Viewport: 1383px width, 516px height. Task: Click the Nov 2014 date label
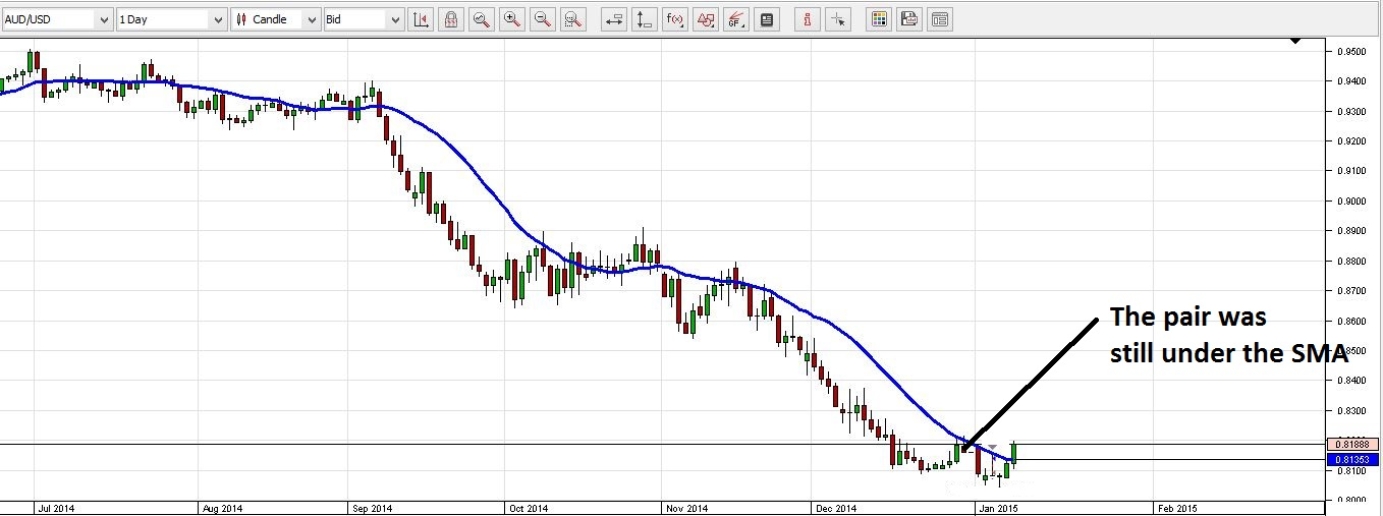[x=689, y=508]
